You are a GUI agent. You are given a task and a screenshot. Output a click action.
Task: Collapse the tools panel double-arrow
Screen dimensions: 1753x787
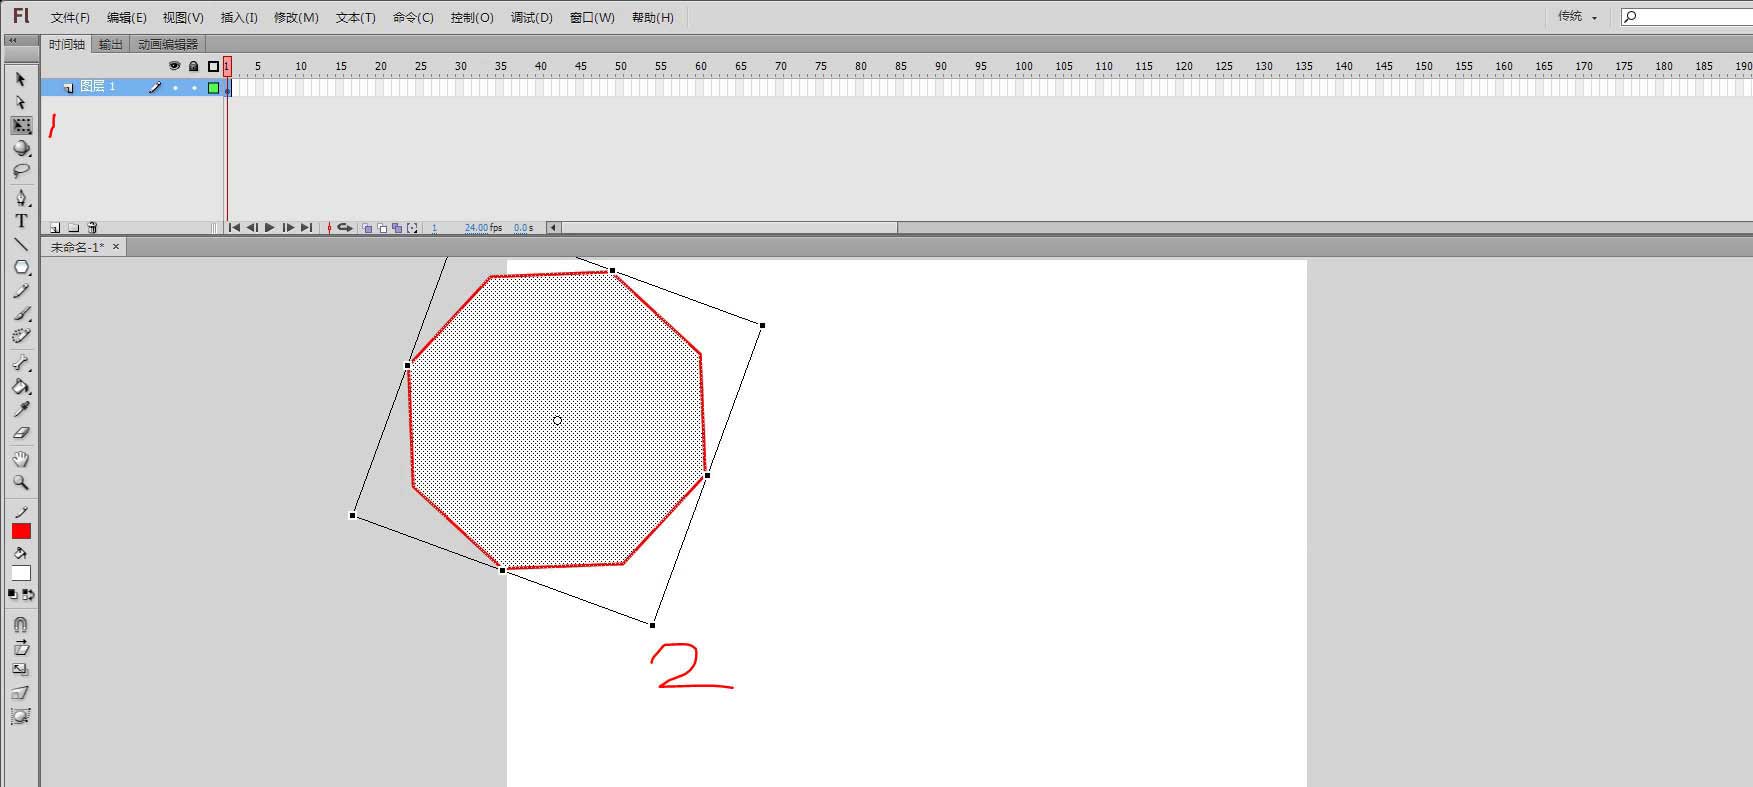click(12, 41)
